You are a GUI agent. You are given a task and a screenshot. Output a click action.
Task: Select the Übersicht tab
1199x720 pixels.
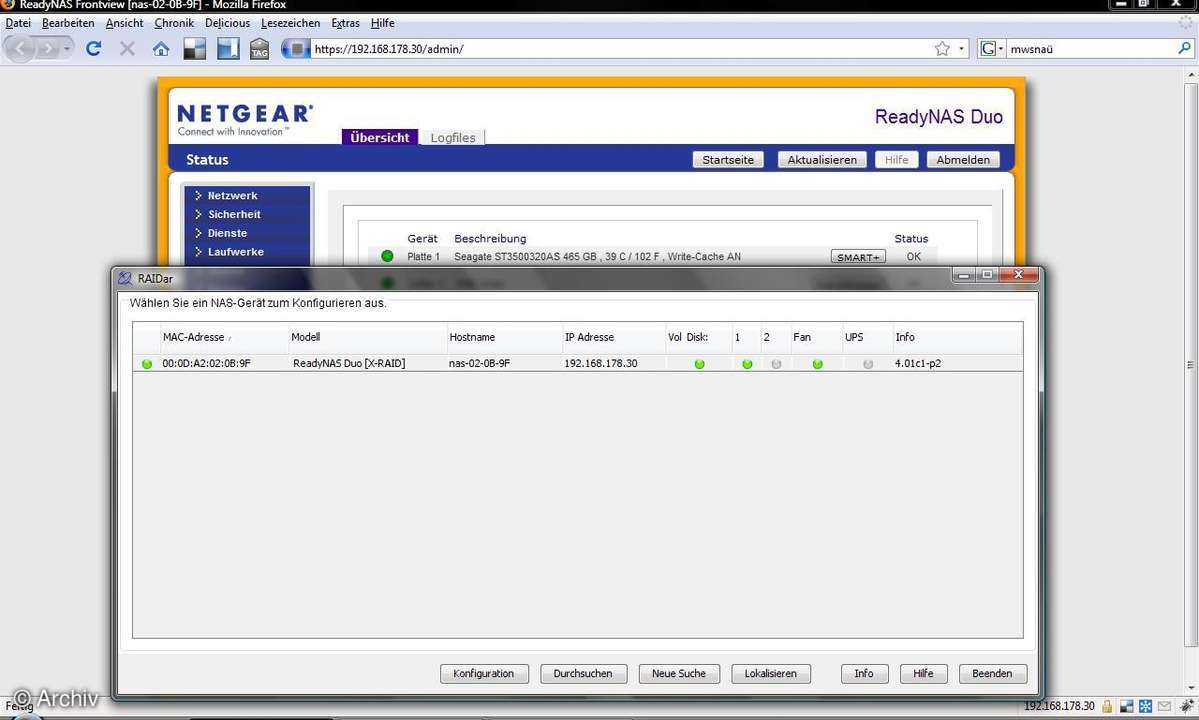point(379,138)
